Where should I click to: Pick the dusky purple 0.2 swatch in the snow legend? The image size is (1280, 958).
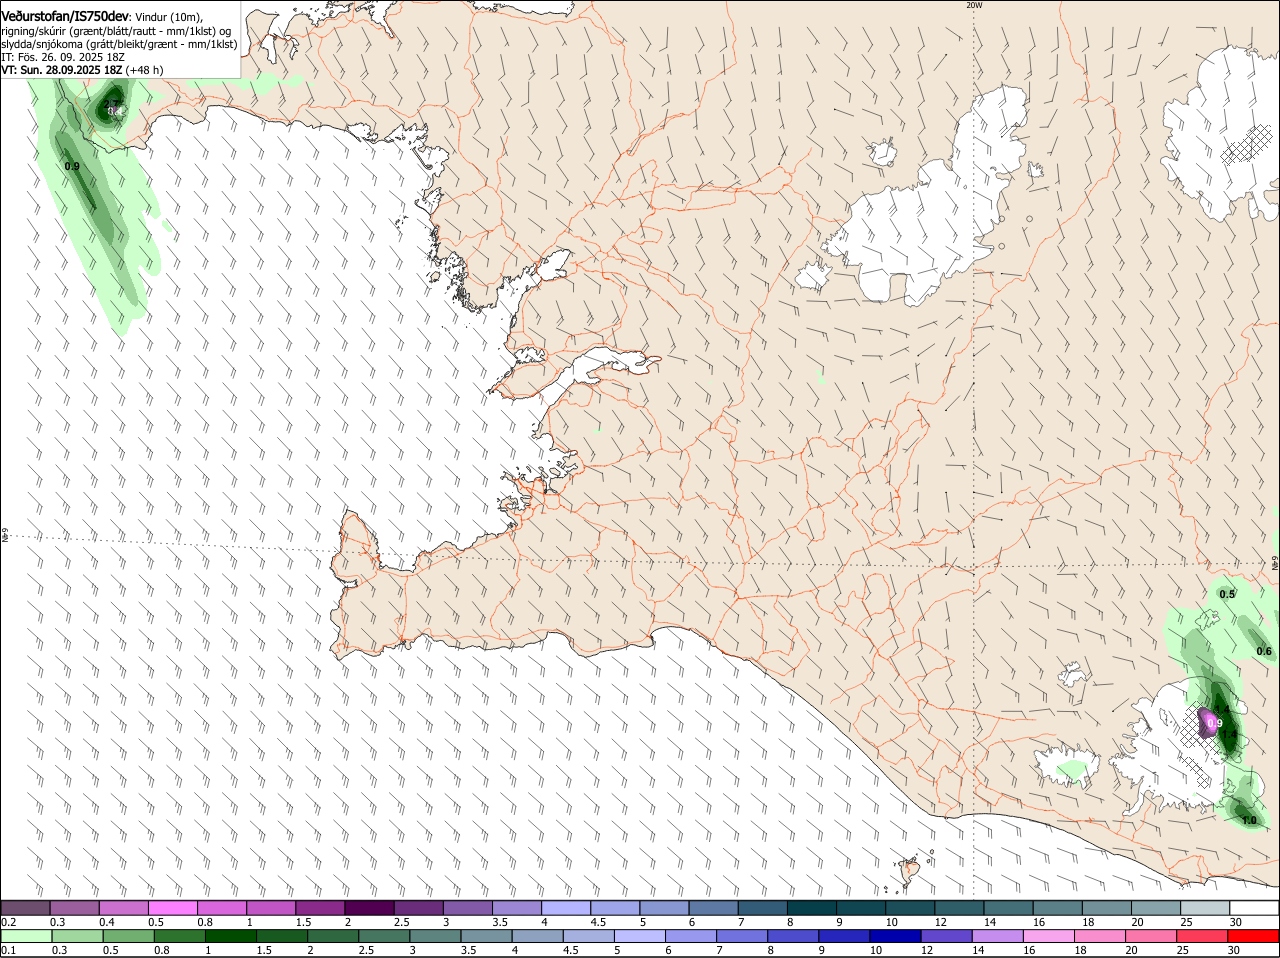(x=25, y=908)
